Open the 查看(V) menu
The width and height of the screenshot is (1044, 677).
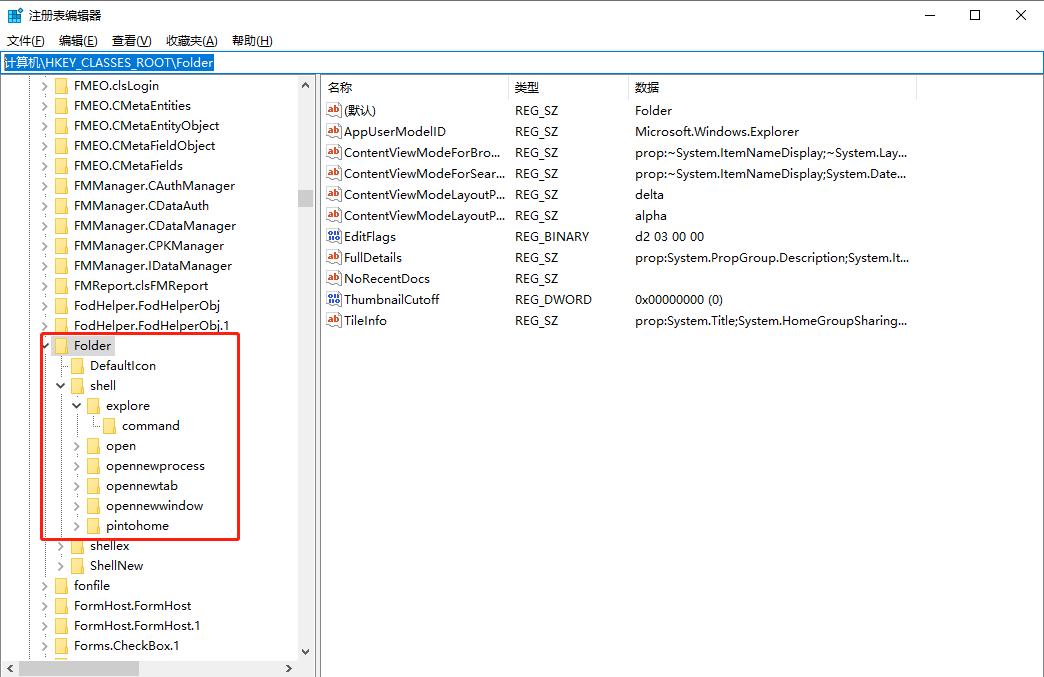131,41
